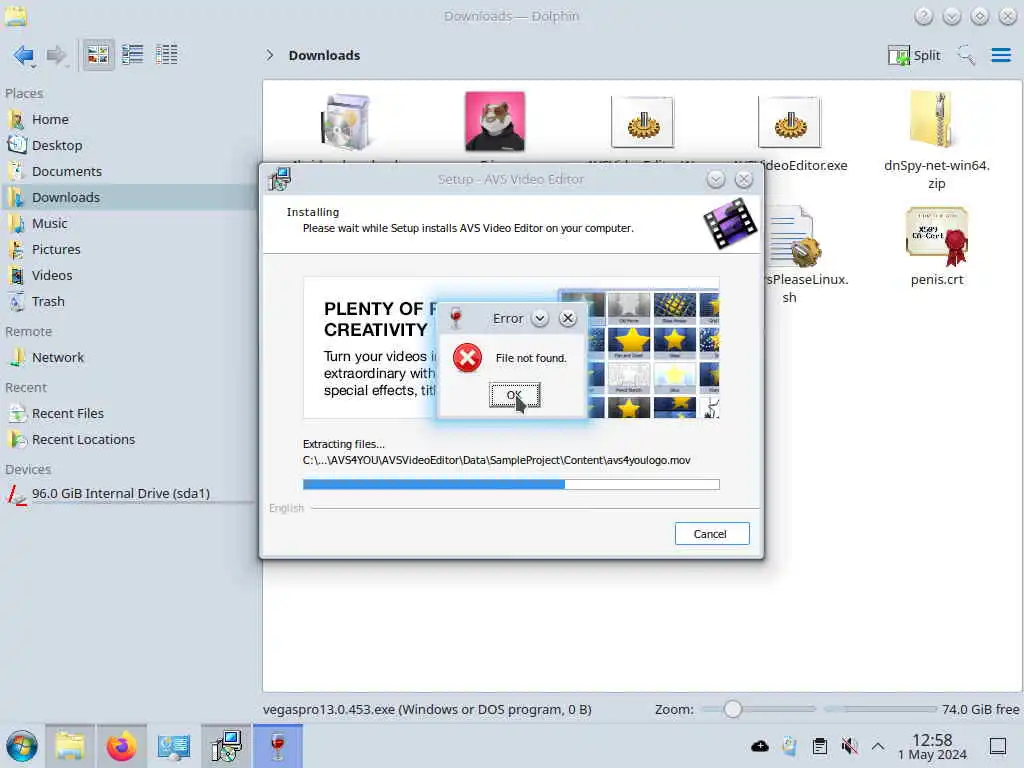This screenshot has height=768, width=1024.
Task: Click the status bar vegaspro13.0.453.exe text
Action: pos(427,709)
